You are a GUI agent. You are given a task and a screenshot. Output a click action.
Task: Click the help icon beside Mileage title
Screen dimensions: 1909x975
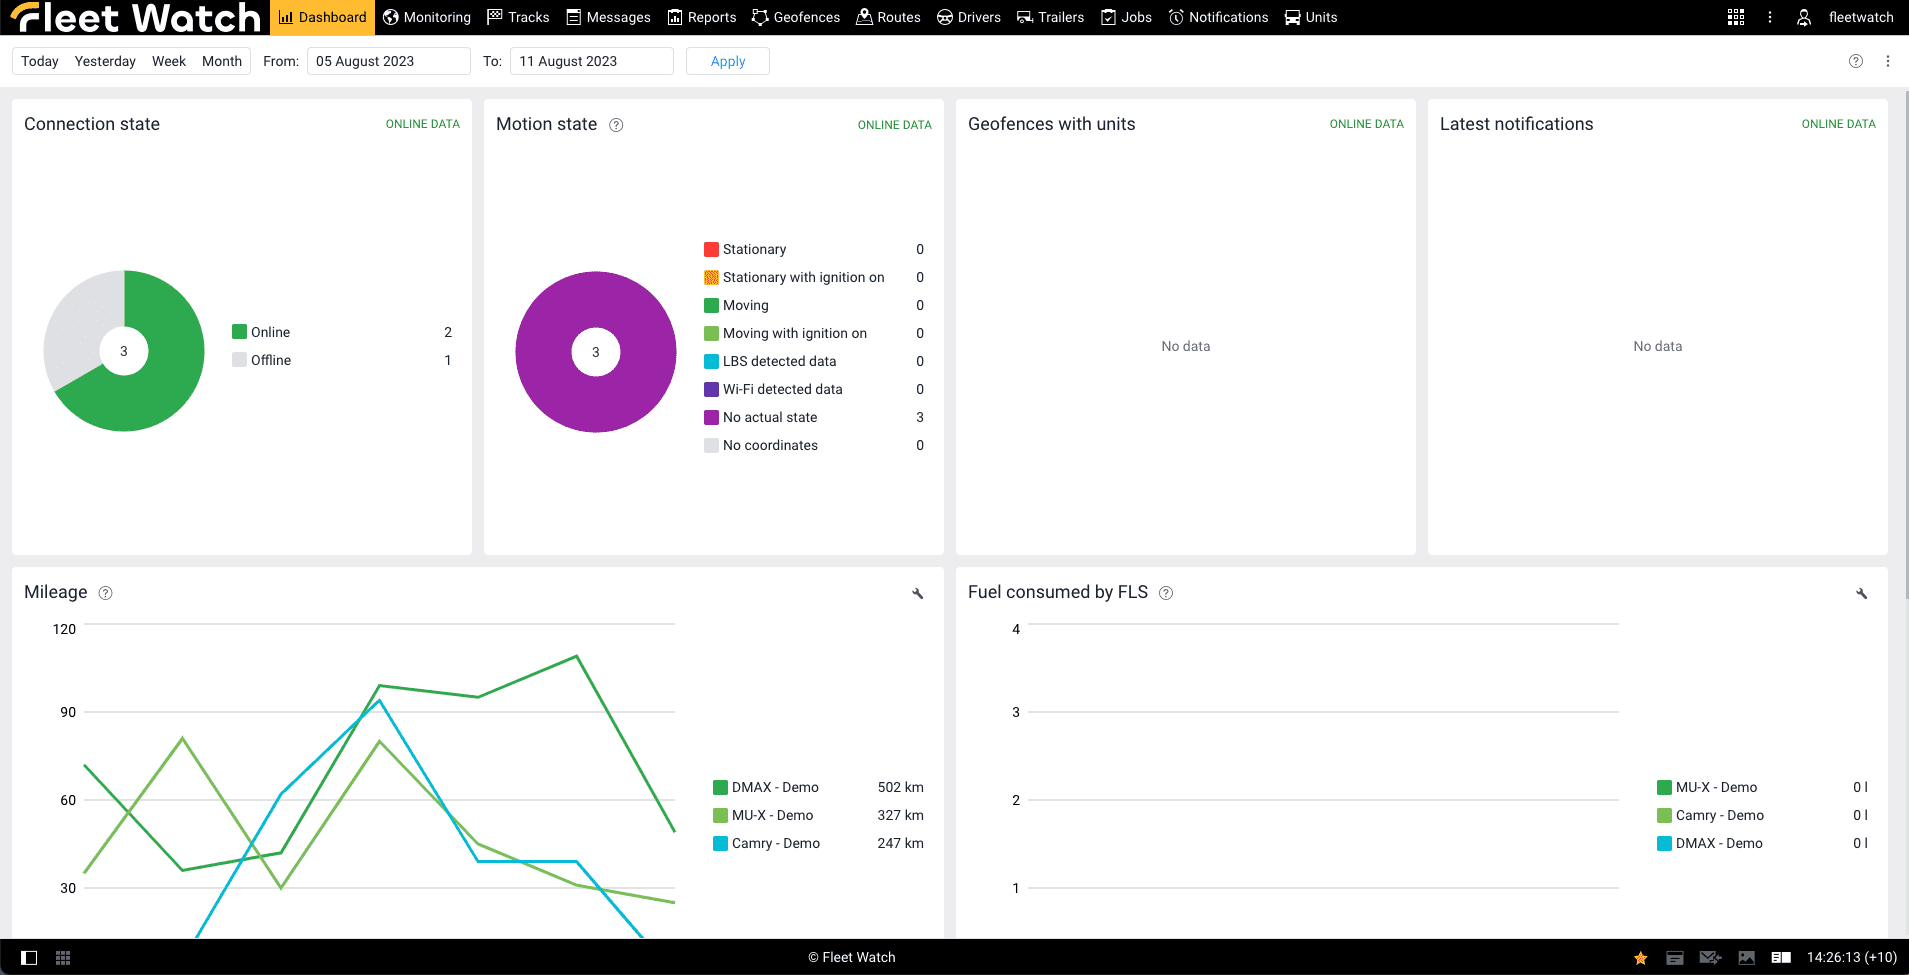click(106, 593)
